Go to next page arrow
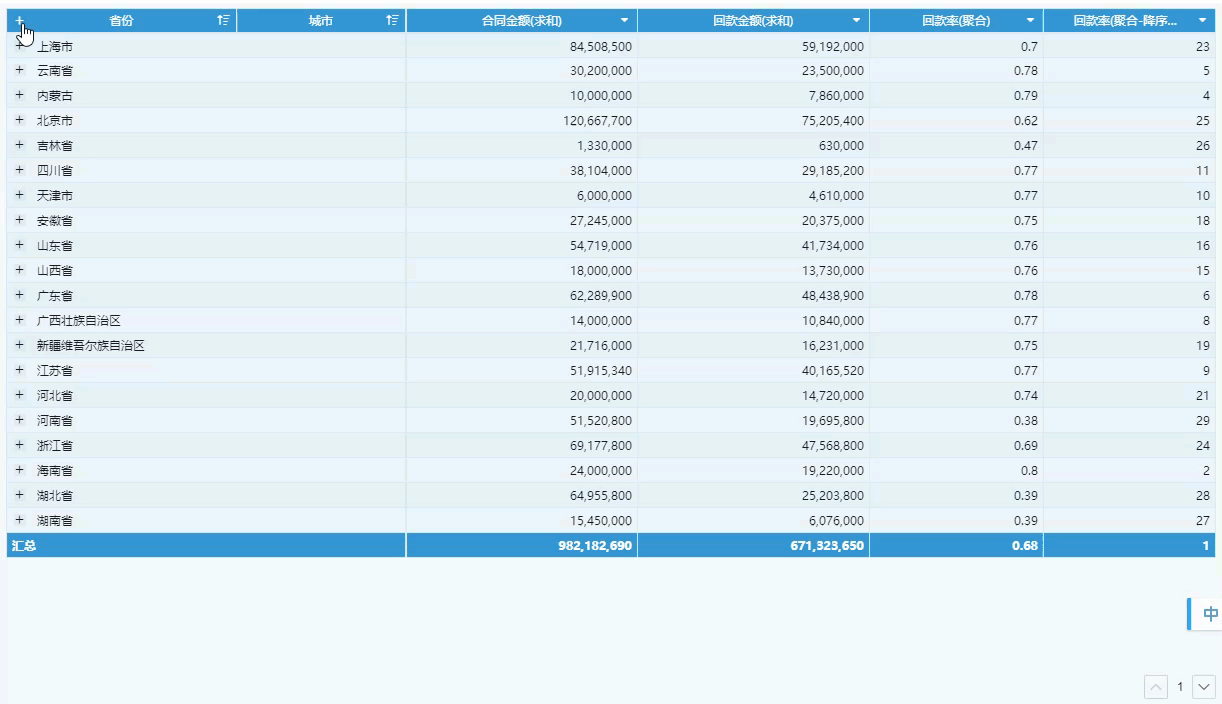This screenshot has width=1222, height=704. pos(1204,687)
